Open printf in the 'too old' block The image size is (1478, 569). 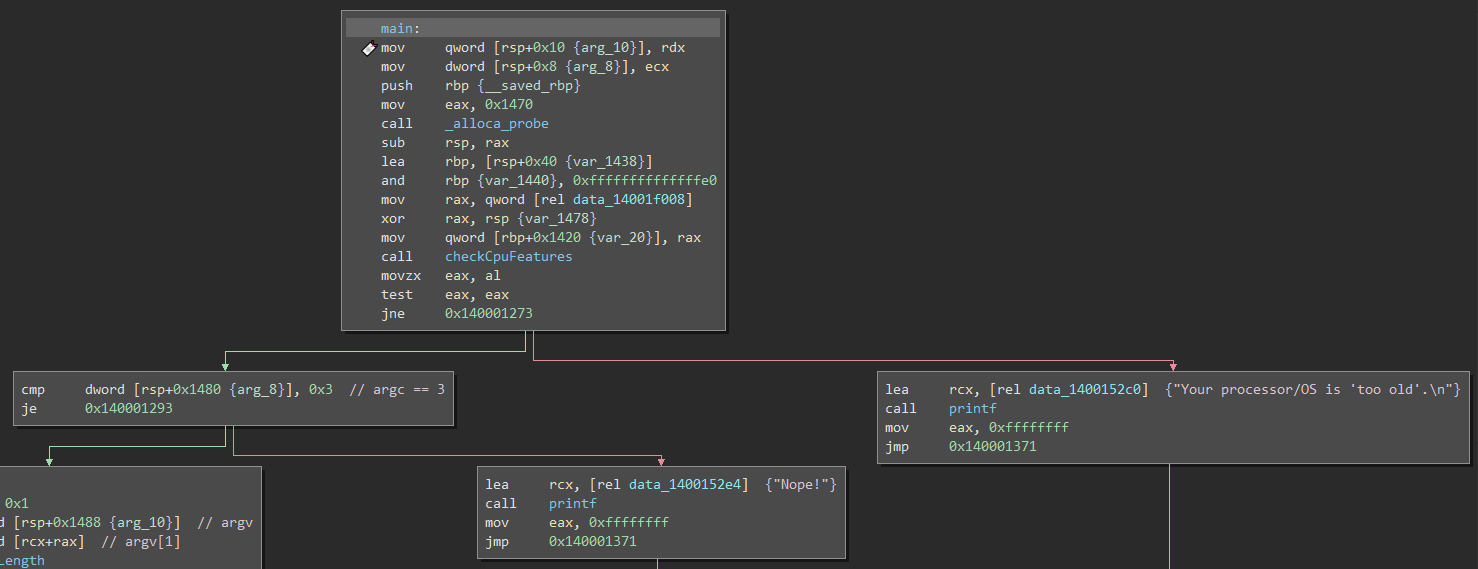[x=973, y=409]
